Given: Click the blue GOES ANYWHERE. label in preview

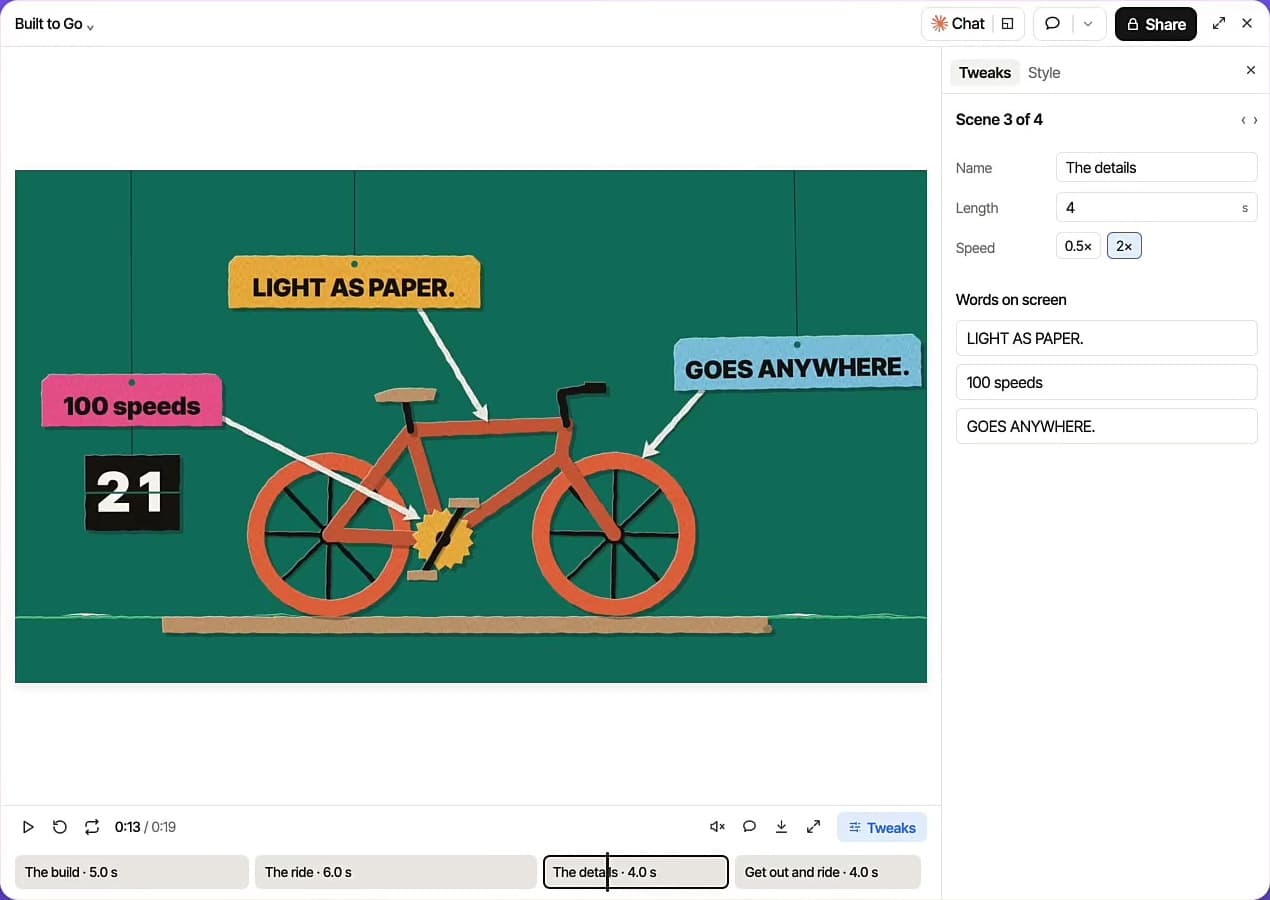Looking at the screenshot, I should pyautogui.click(x=797, y=364).
